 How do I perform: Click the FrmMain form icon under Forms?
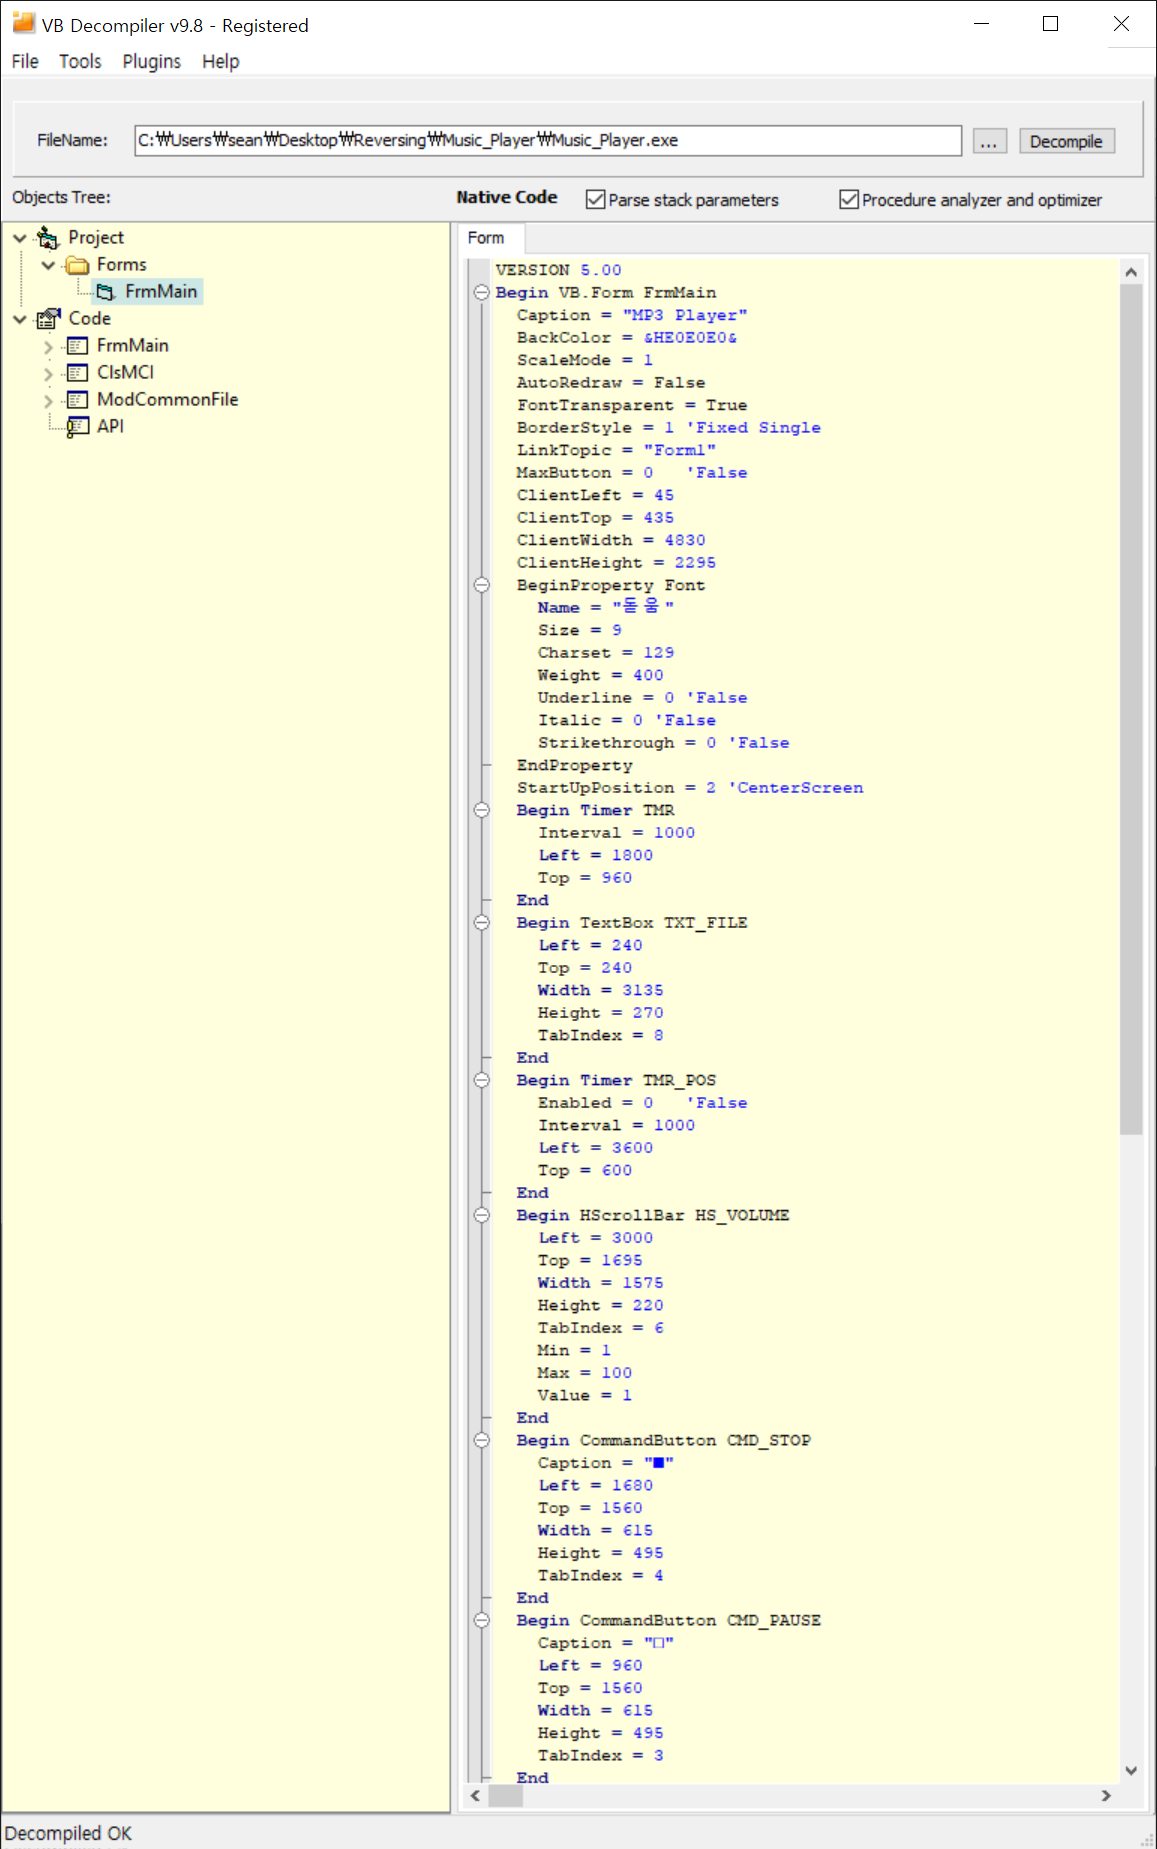click(x=106, y=292)
